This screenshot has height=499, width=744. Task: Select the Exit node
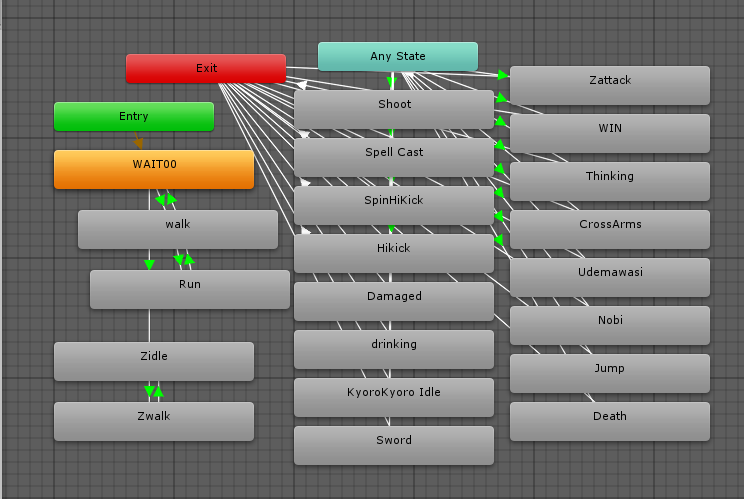click(206, 68)
